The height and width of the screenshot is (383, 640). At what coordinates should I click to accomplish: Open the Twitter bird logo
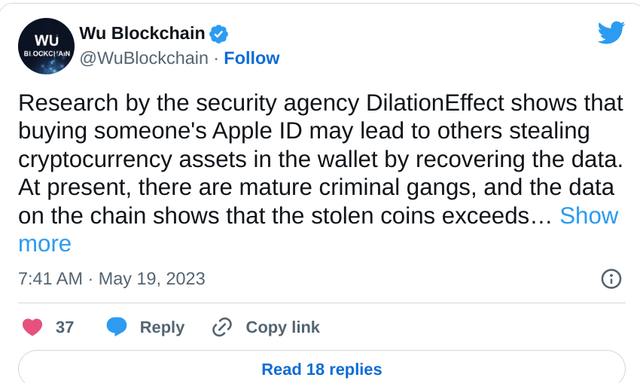click(611, 32)
